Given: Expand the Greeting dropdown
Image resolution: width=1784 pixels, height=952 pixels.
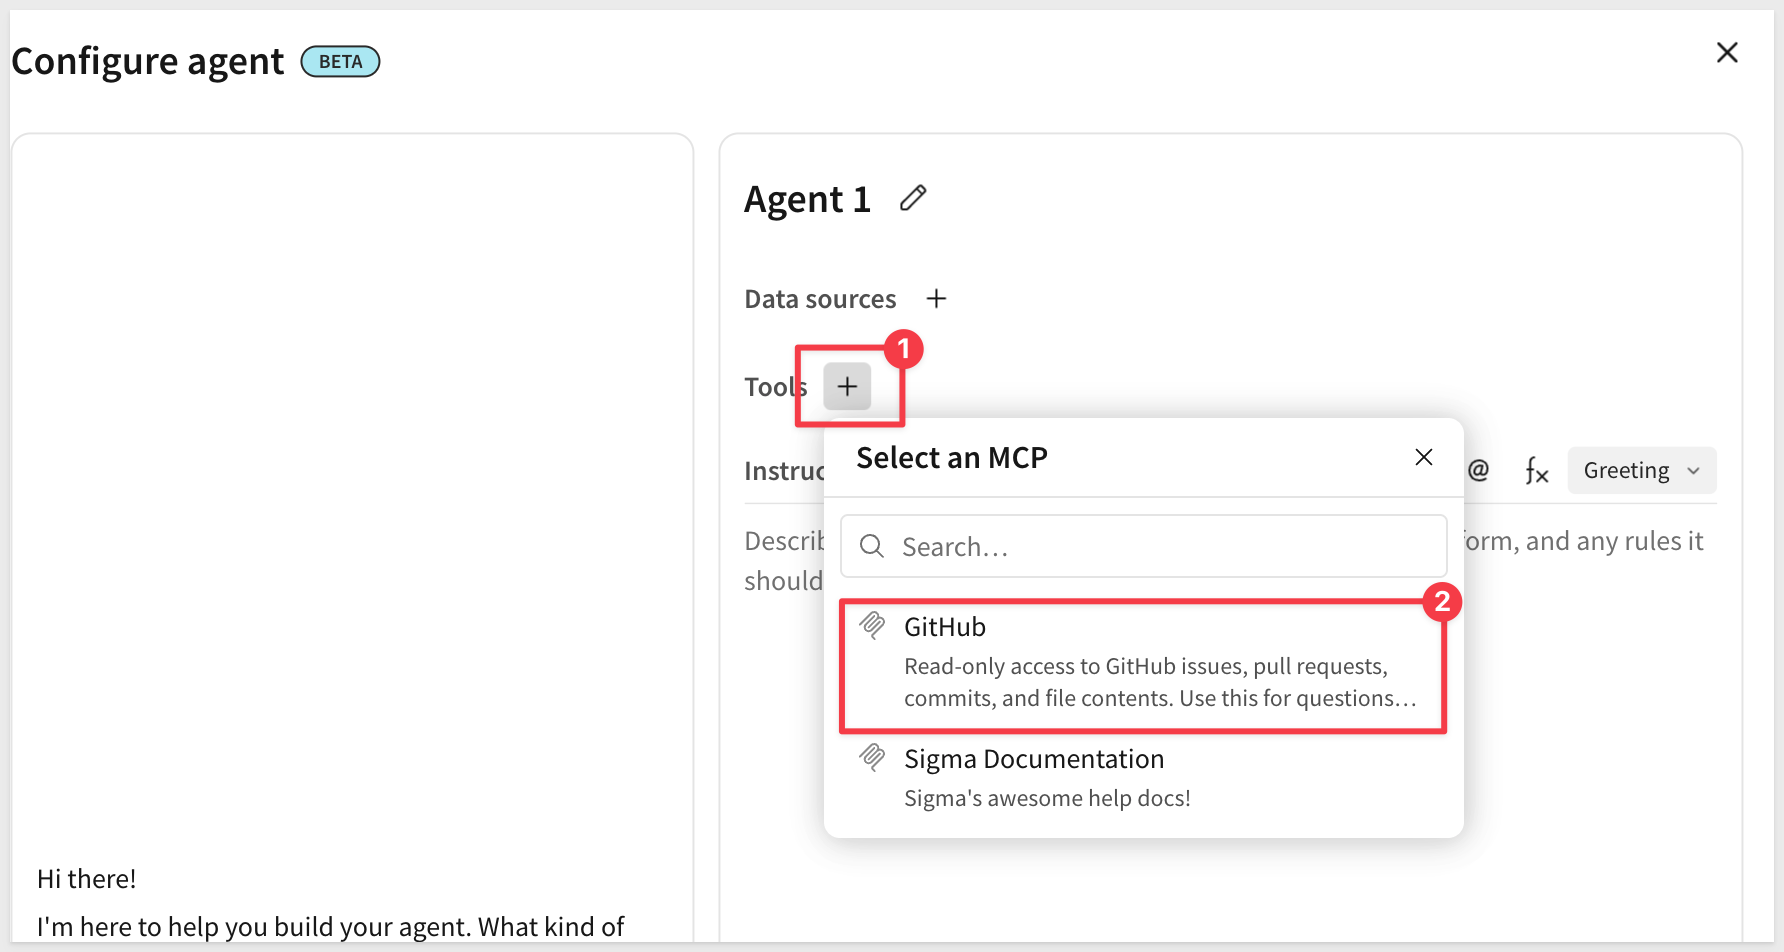Looking at the screenshot, I should tap(1642, 470).
